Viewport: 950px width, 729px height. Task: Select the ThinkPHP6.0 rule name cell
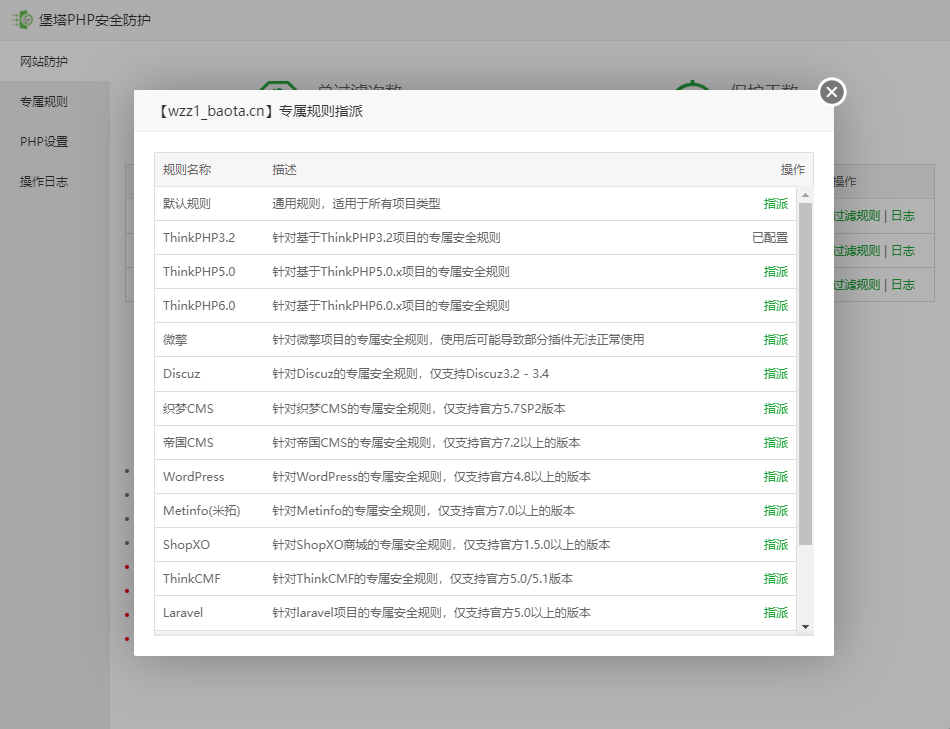(199, 305)
